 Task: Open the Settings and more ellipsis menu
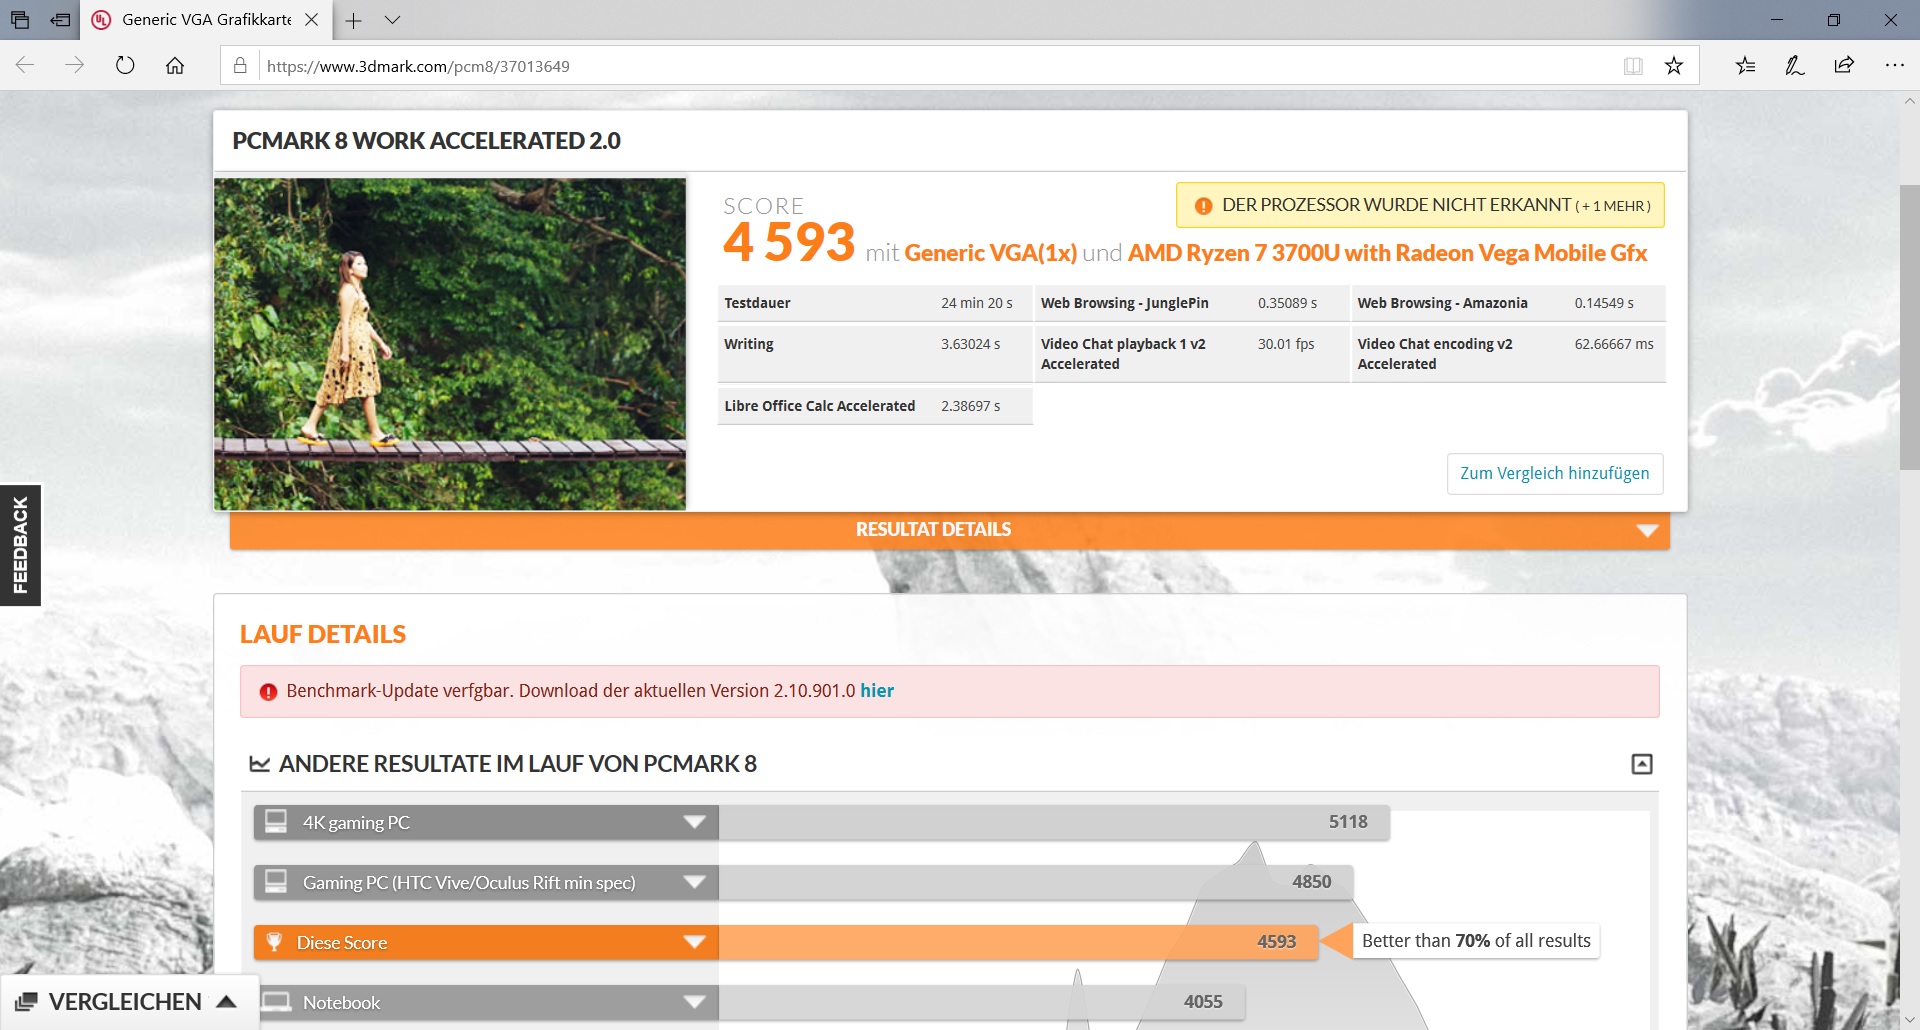(1894, 66)
